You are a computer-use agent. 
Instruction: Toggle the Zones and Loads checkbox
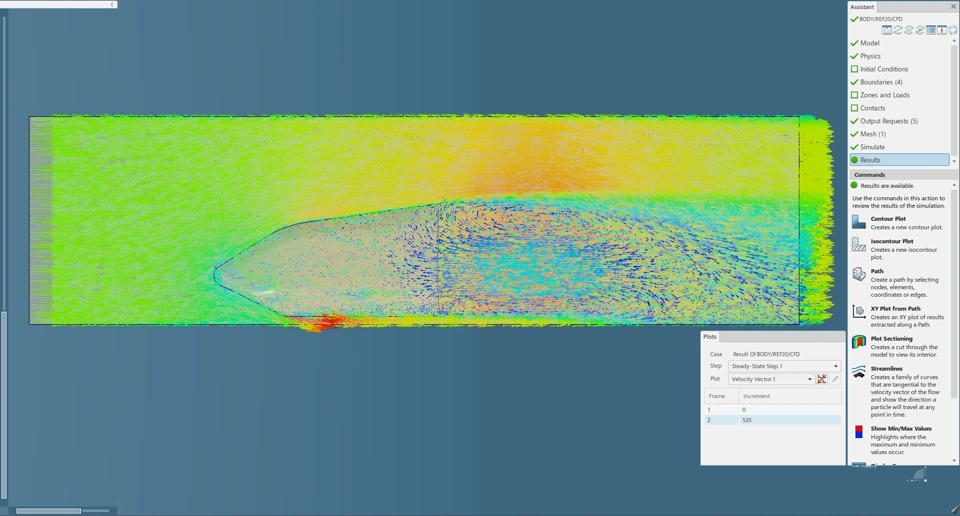click(854, 95)
